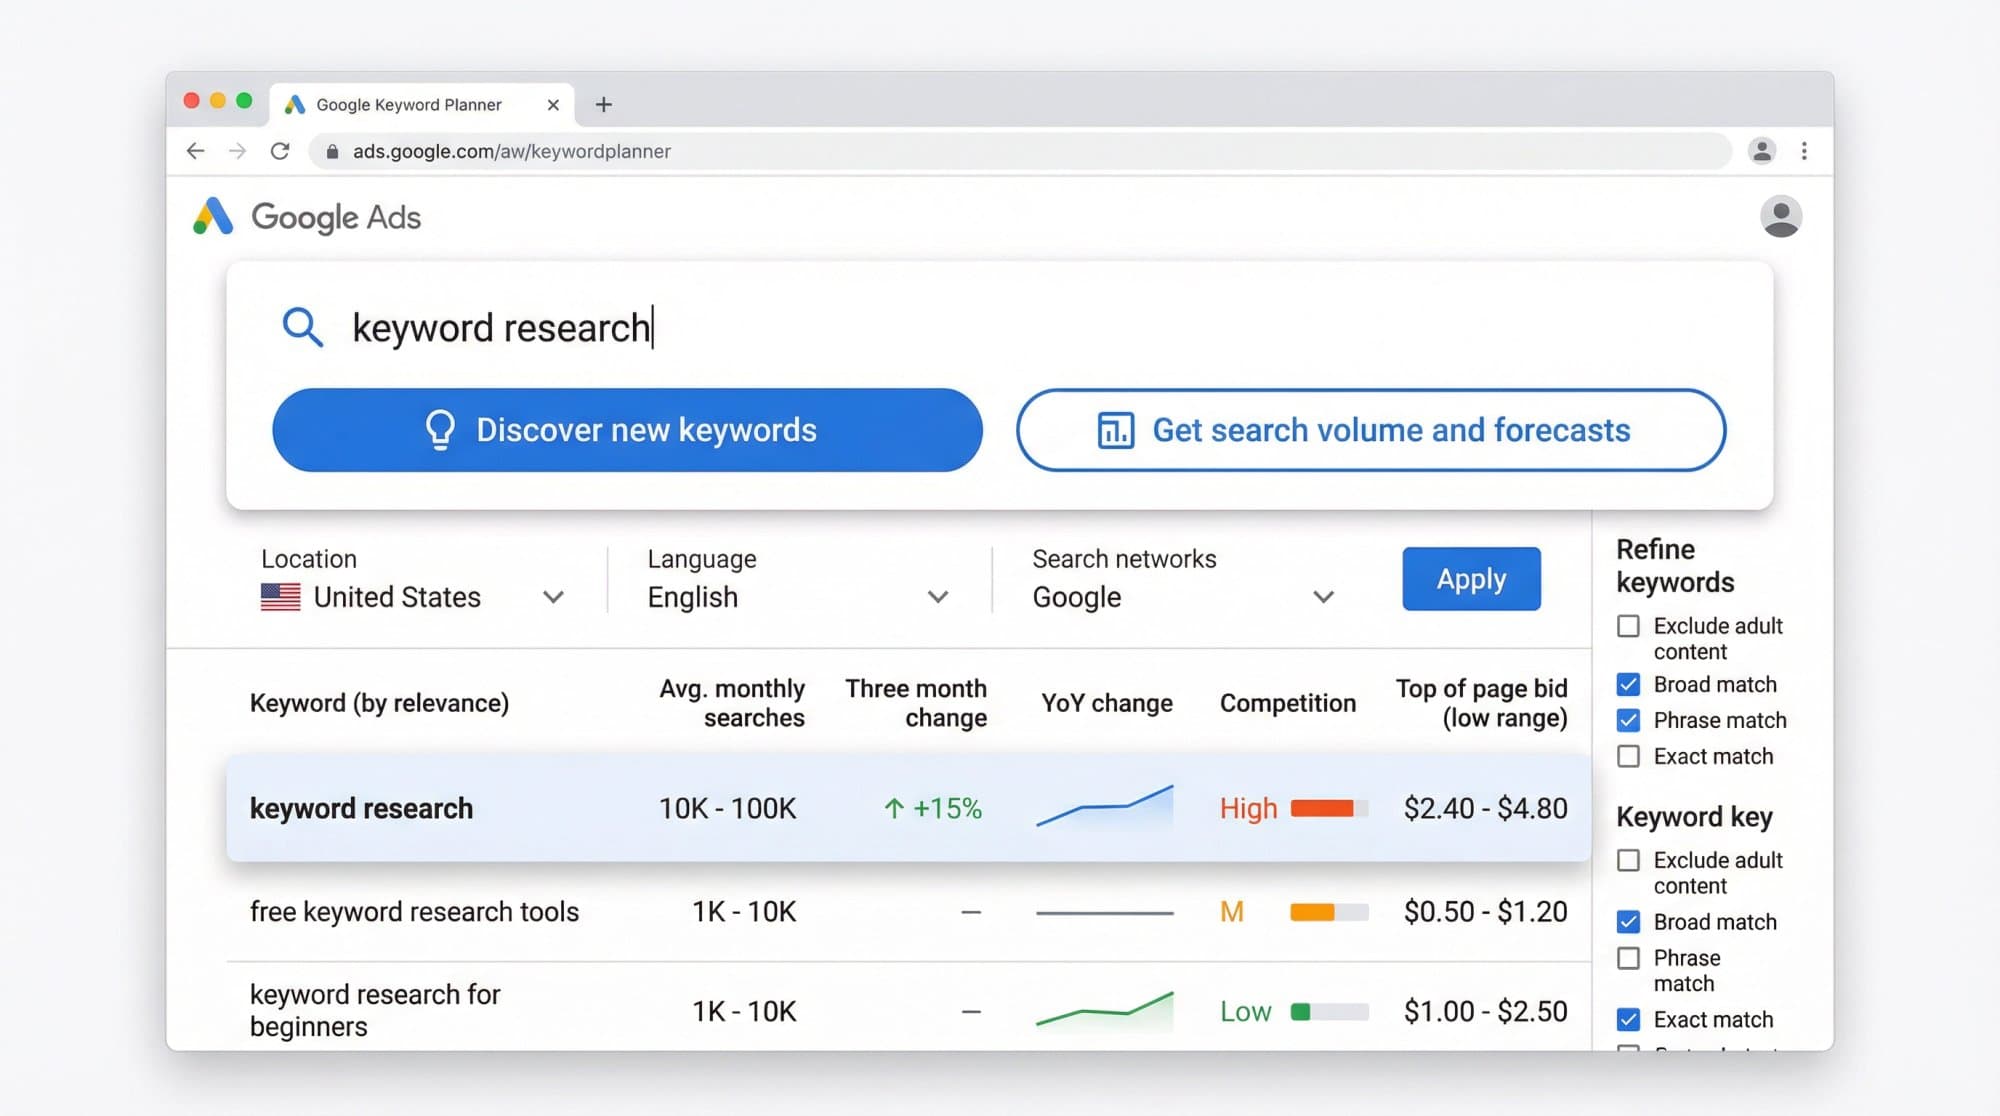Open the Language dropdown
Image resolution: width=2000 pixels, height=1116 pixels.
pyautogui.click(x=797, y=597)
